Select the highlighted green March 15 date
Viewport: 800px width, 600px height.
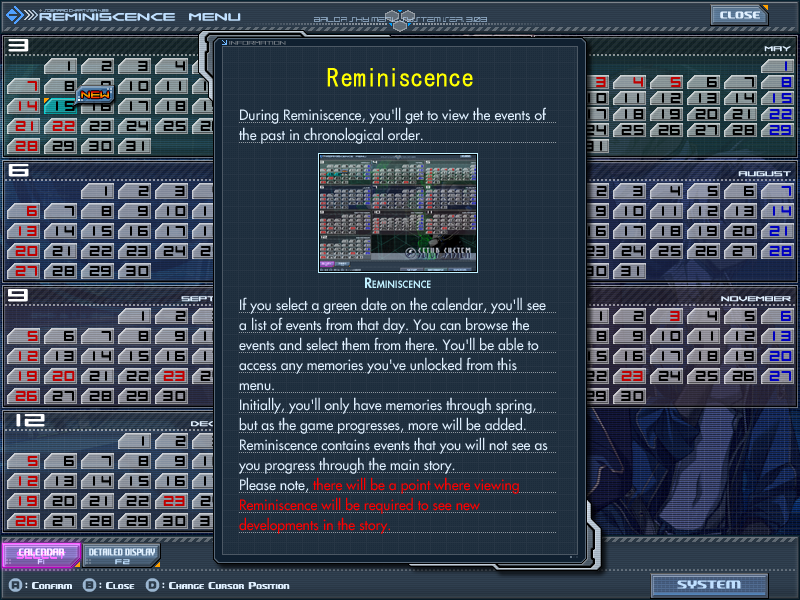click(60, 106)
